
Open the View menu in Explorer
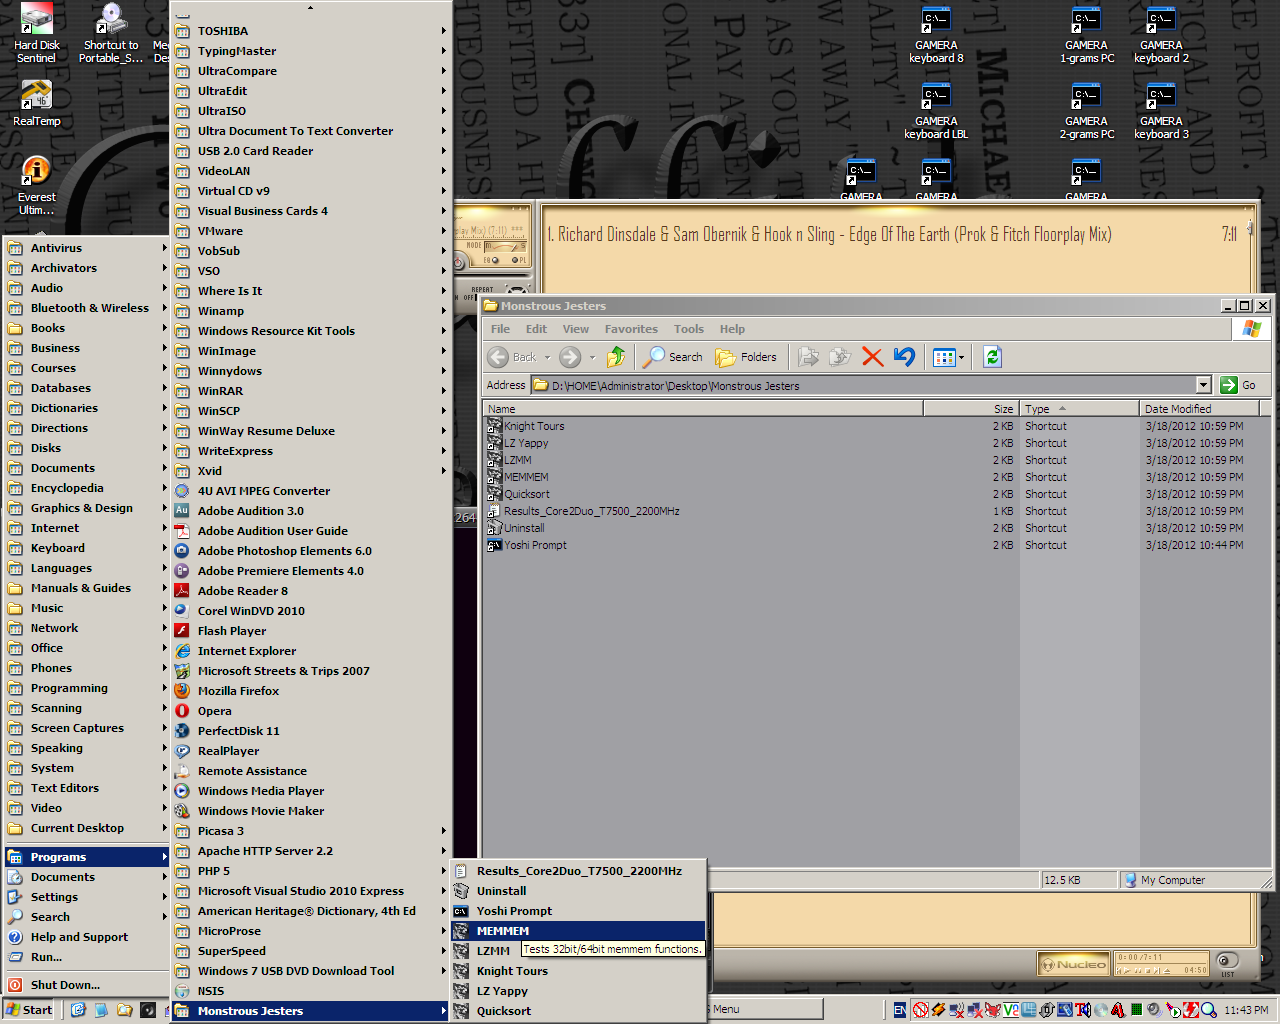point(575,329)
